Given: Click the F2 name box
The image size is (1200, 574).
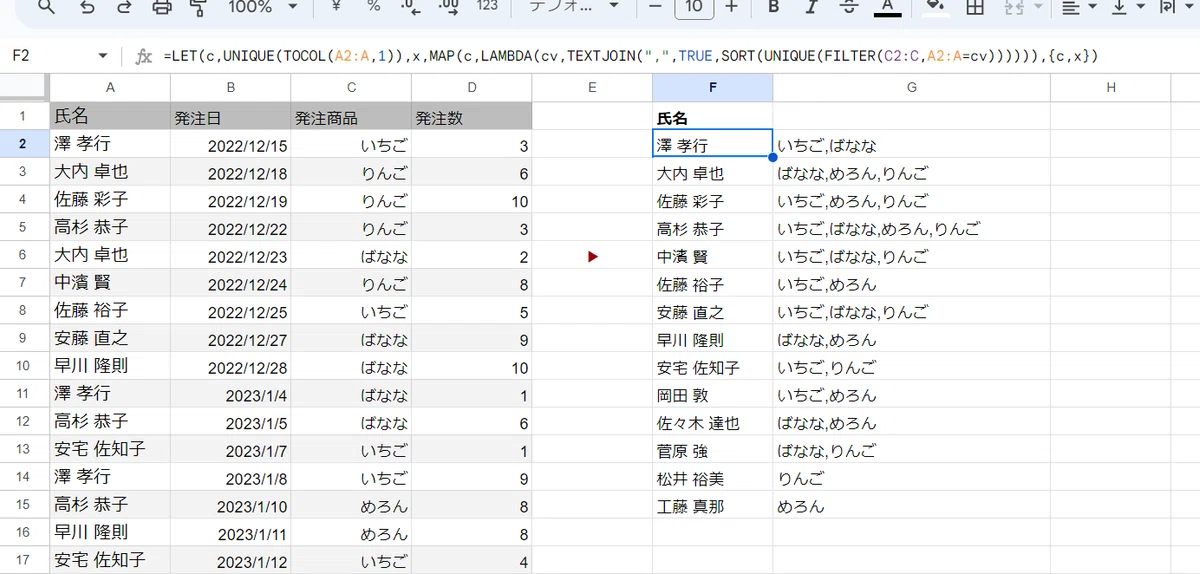Looking at the screenshot, I should (x=50, y=55).
